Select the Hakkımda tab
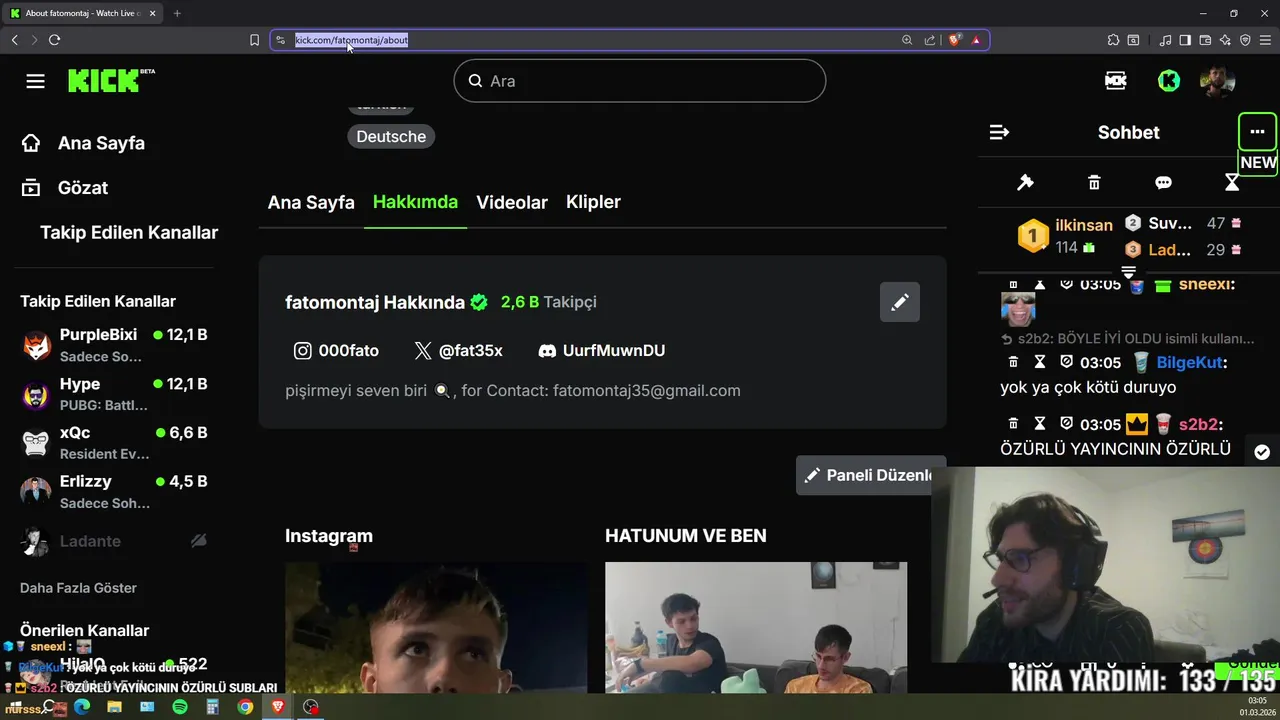 415,202
